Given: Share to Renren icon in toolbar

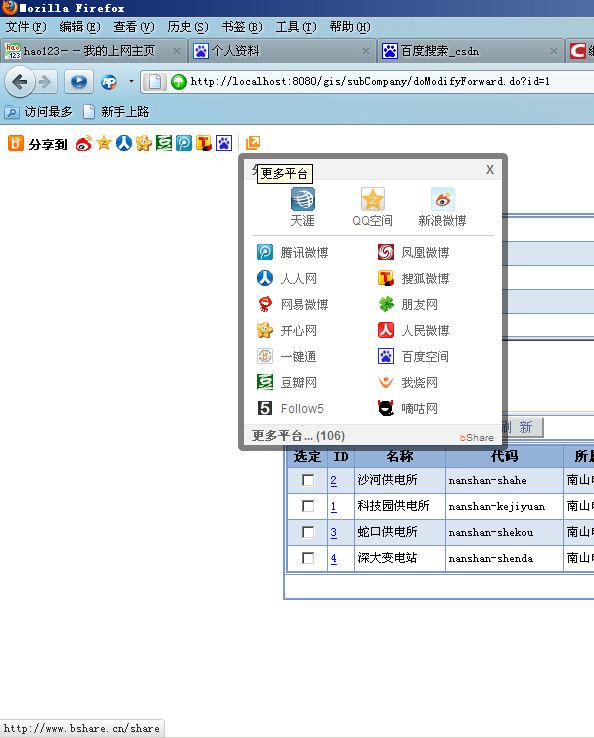Looking at the screenshot, I should 124,143.
